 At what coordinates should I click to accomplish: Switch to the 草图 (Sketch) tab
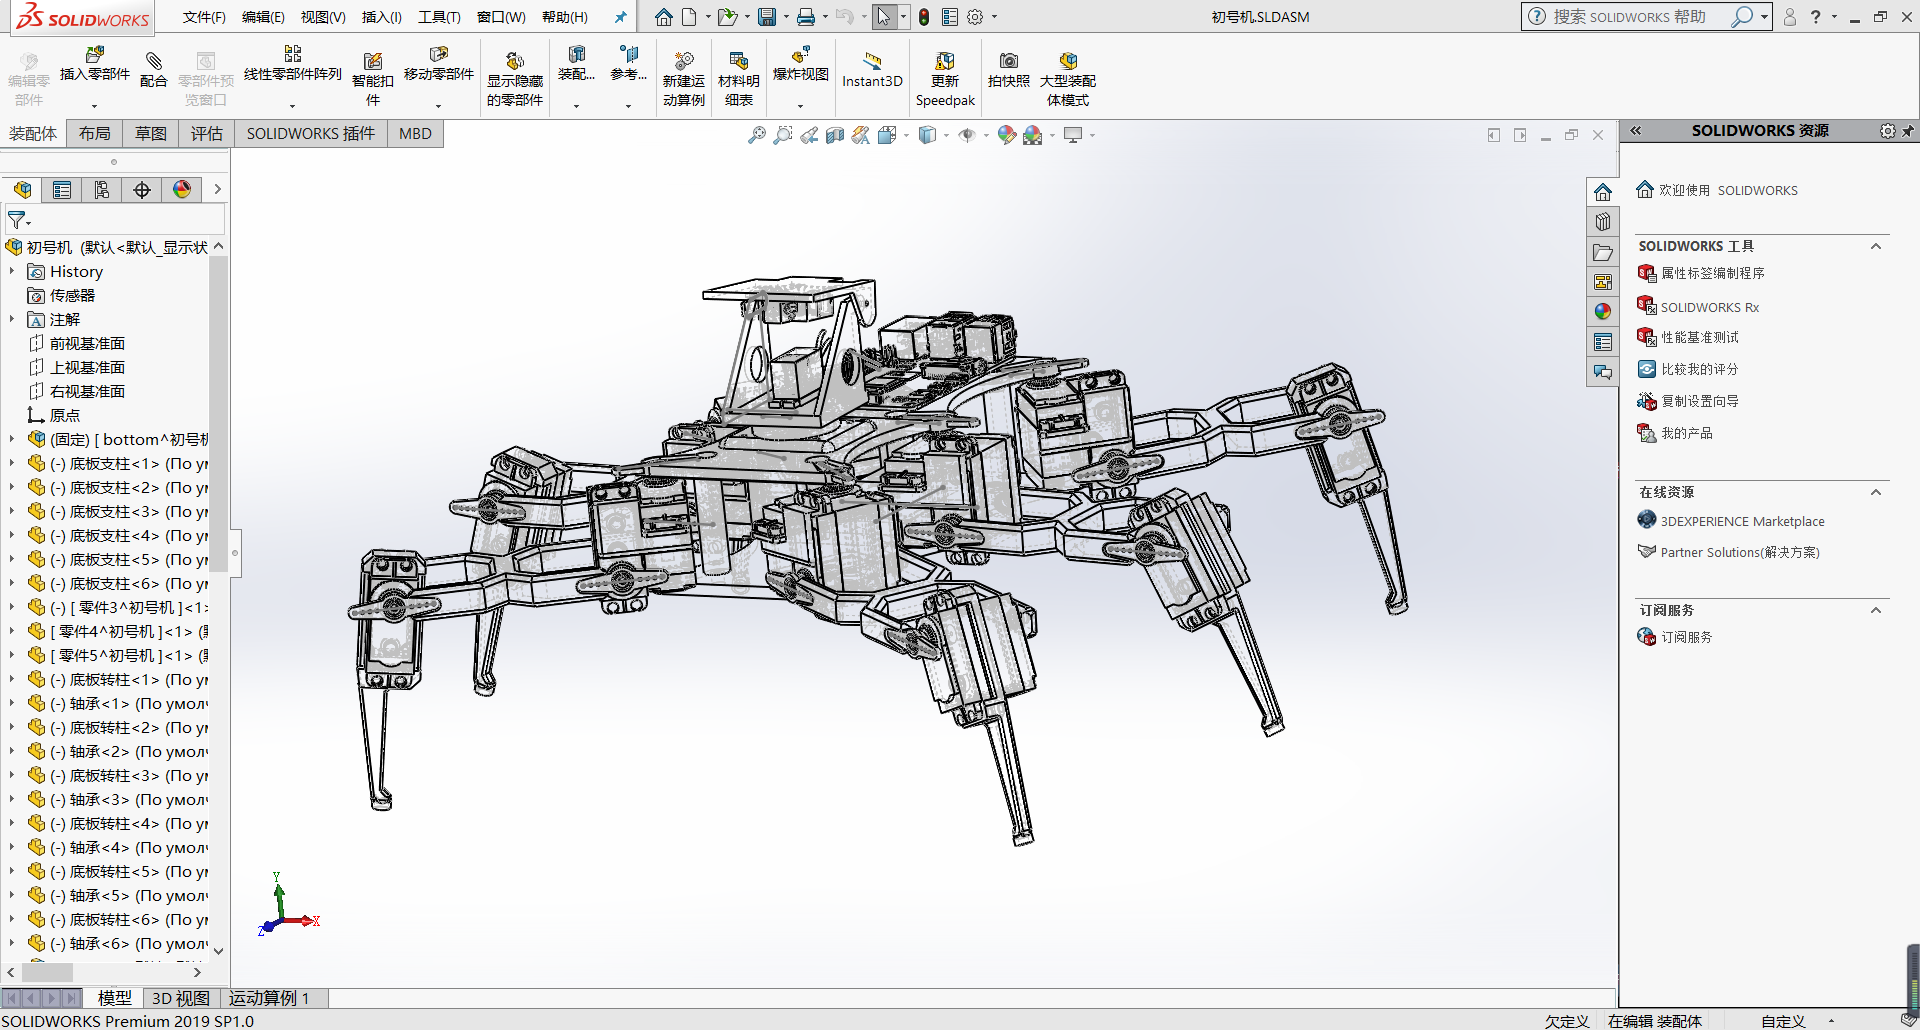point(151,134)
